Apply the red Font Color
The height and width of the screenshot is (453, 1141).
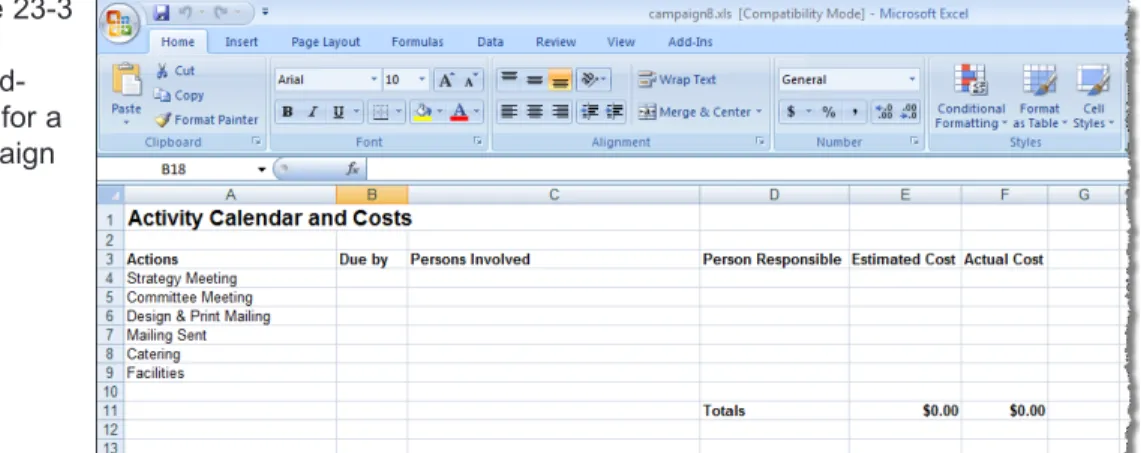[459, 112]
